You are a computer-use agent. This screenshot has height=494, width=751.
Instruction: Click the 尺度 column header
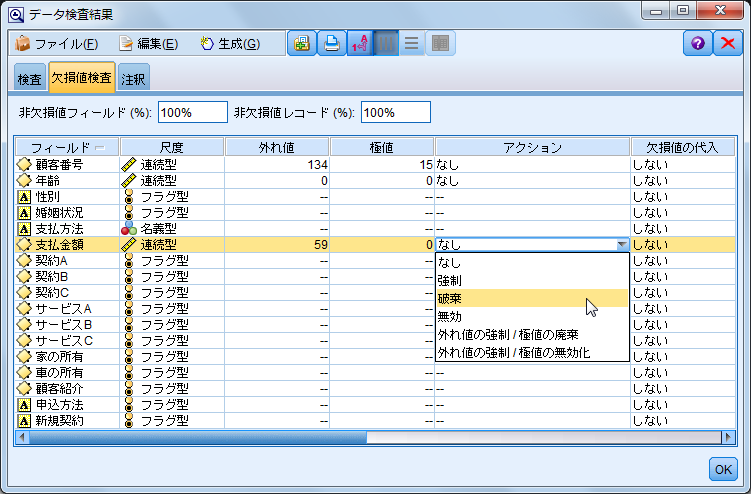pyautogui.click(x=172, y=147)
